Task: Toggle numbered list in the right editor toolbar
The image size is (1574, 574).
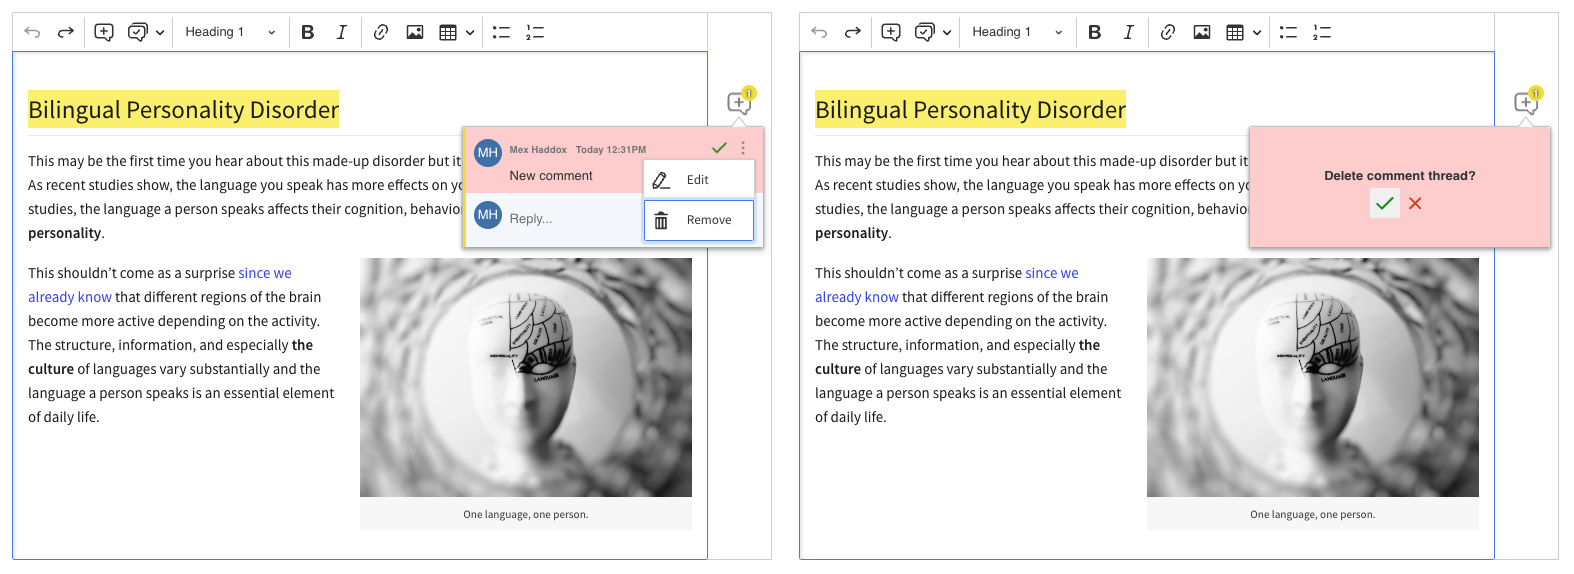Action: pos(1322,32)
